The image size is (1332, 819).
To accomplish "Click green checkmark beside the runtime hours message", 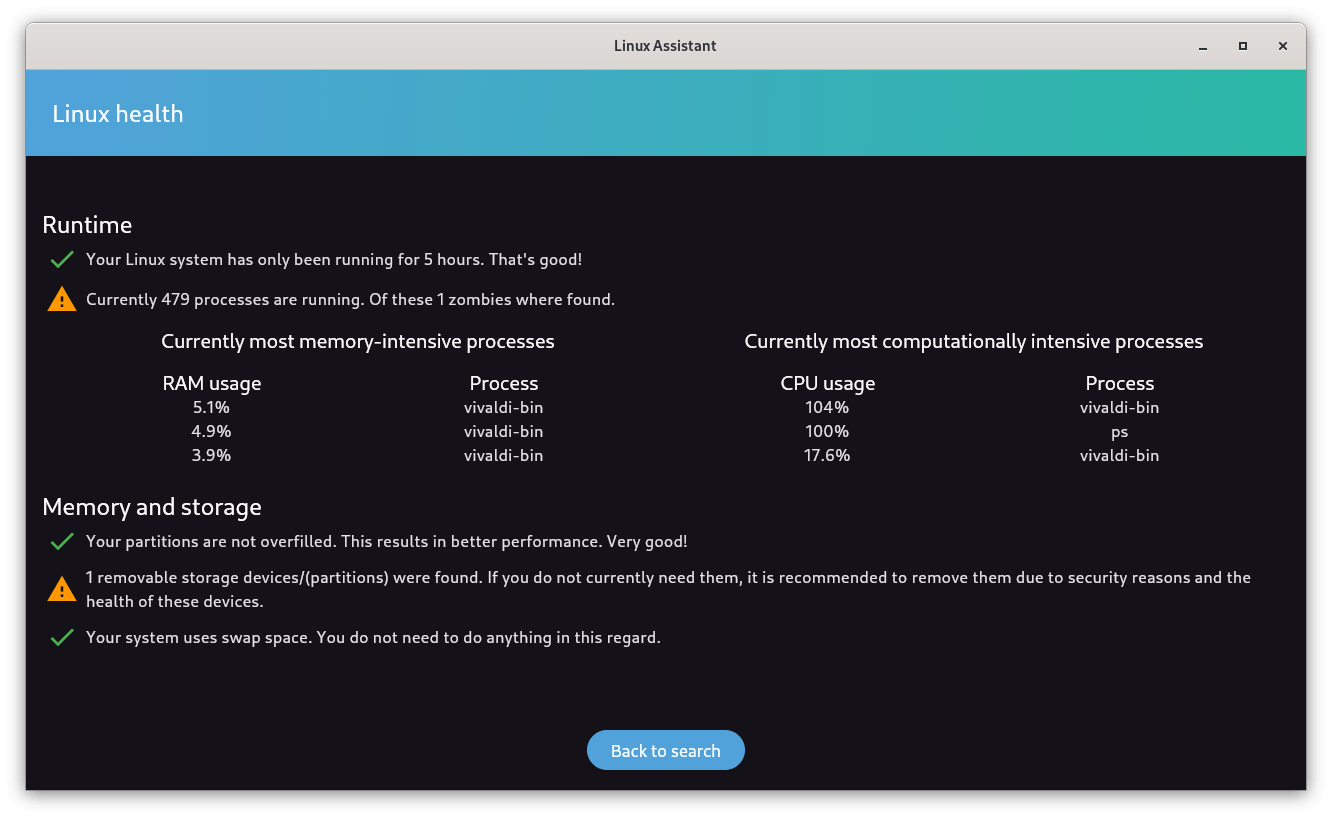I will [x=62, y=260].
